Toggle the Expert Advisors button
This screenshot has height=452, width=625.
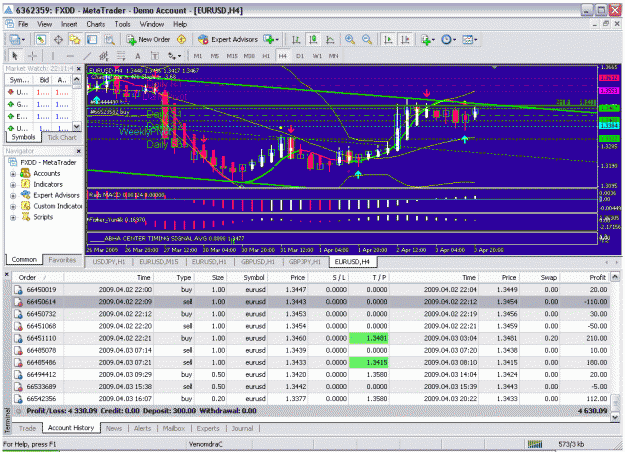[x=228, y=39]
